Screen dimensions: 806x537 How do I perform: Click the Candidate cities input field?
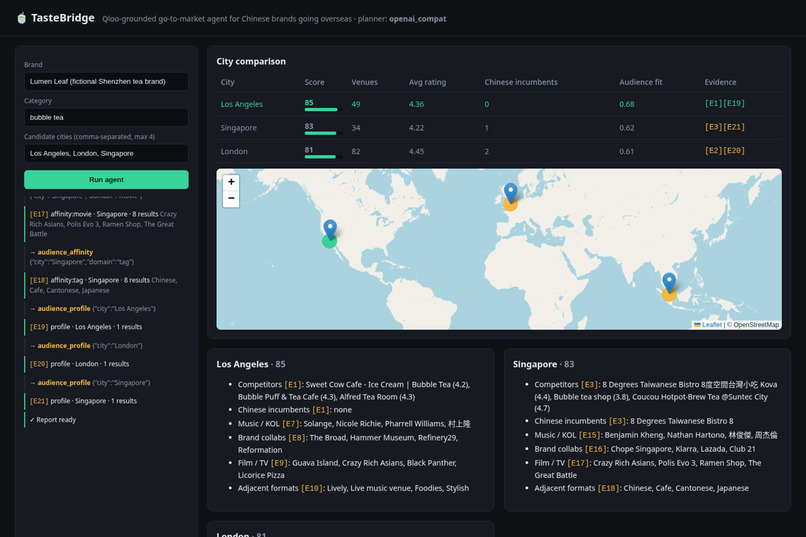(x=106, y=153)
